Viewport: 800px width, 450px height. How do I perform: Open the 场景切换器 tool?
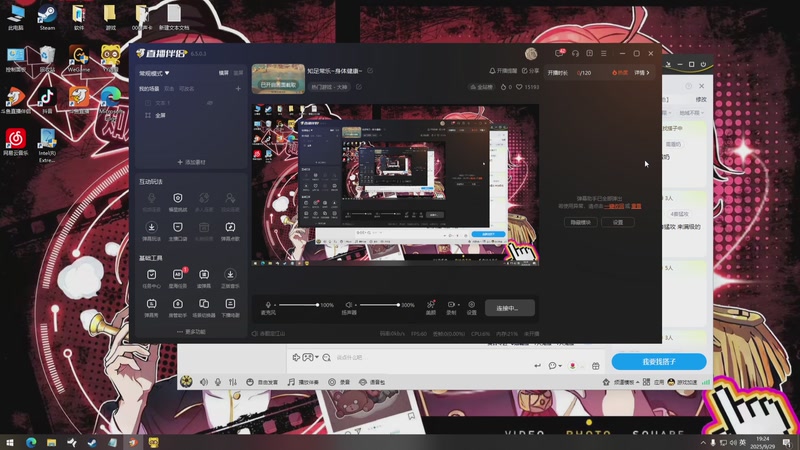[x=204, y=308]
